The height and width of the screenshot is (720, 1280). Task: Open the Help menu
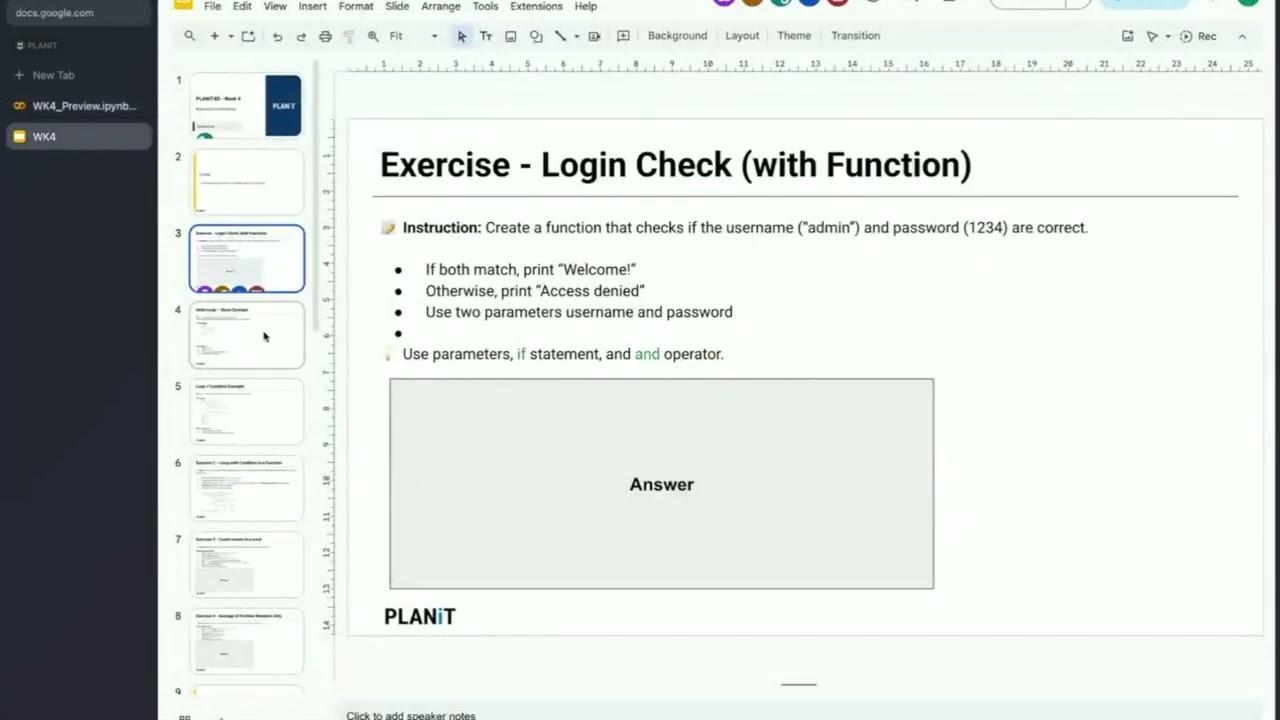click(586, 6)
